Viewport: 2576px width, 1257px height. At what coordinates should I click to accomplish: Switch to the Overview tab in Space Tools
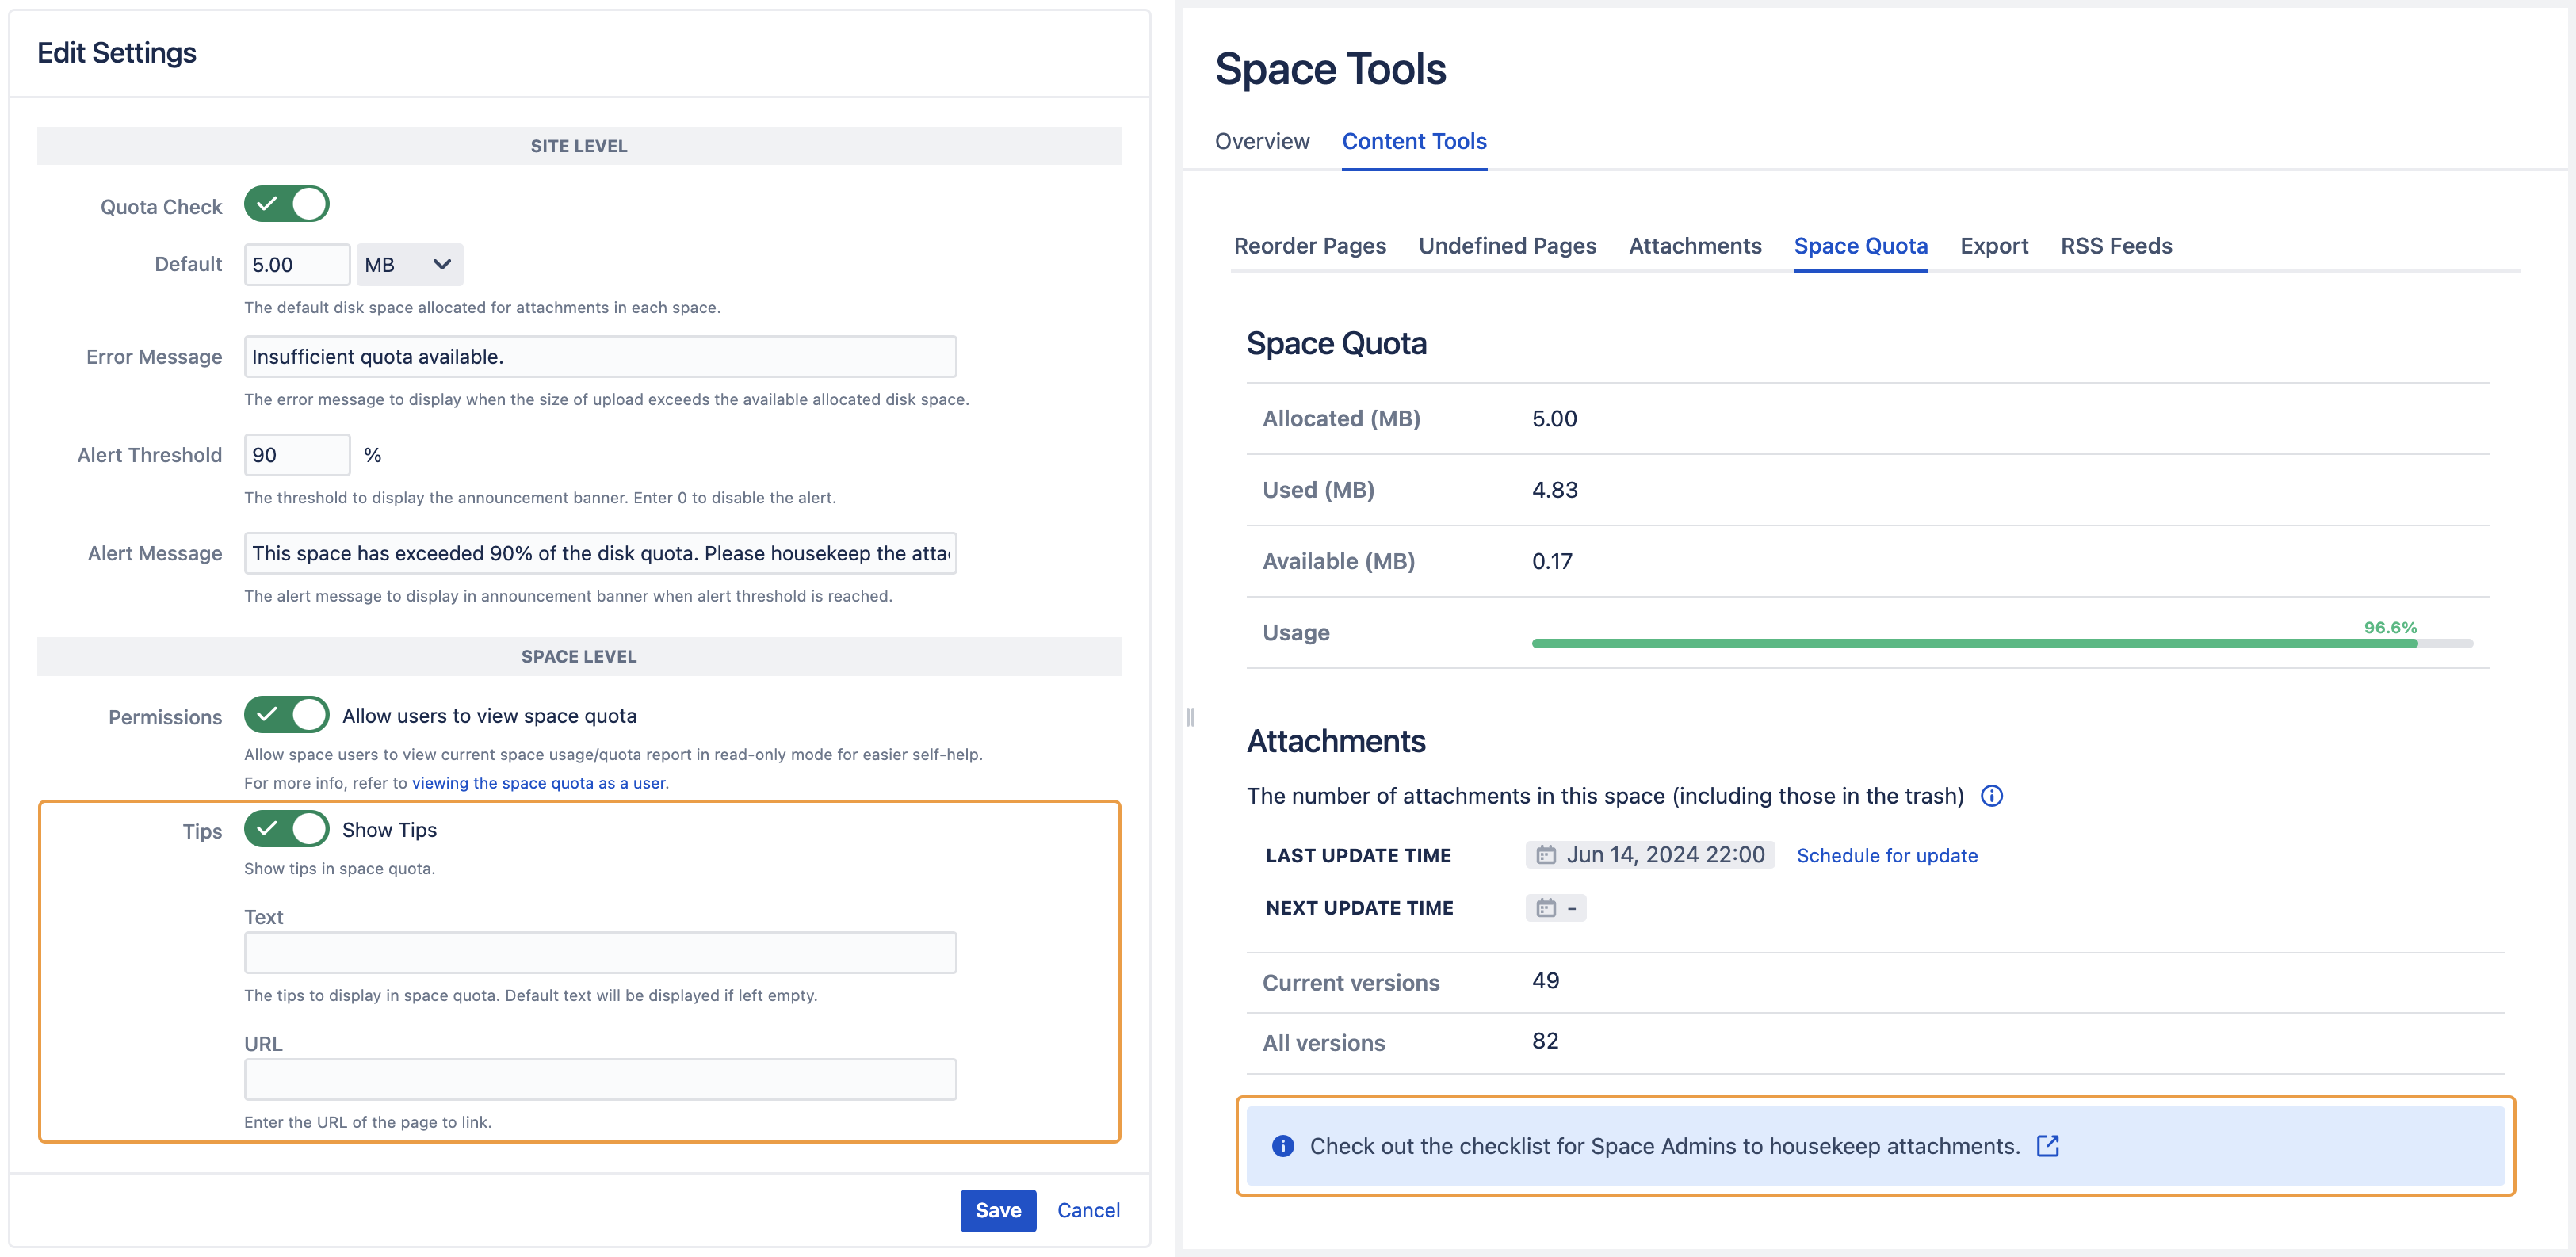pyautogui.click(x=1261, y=141)
